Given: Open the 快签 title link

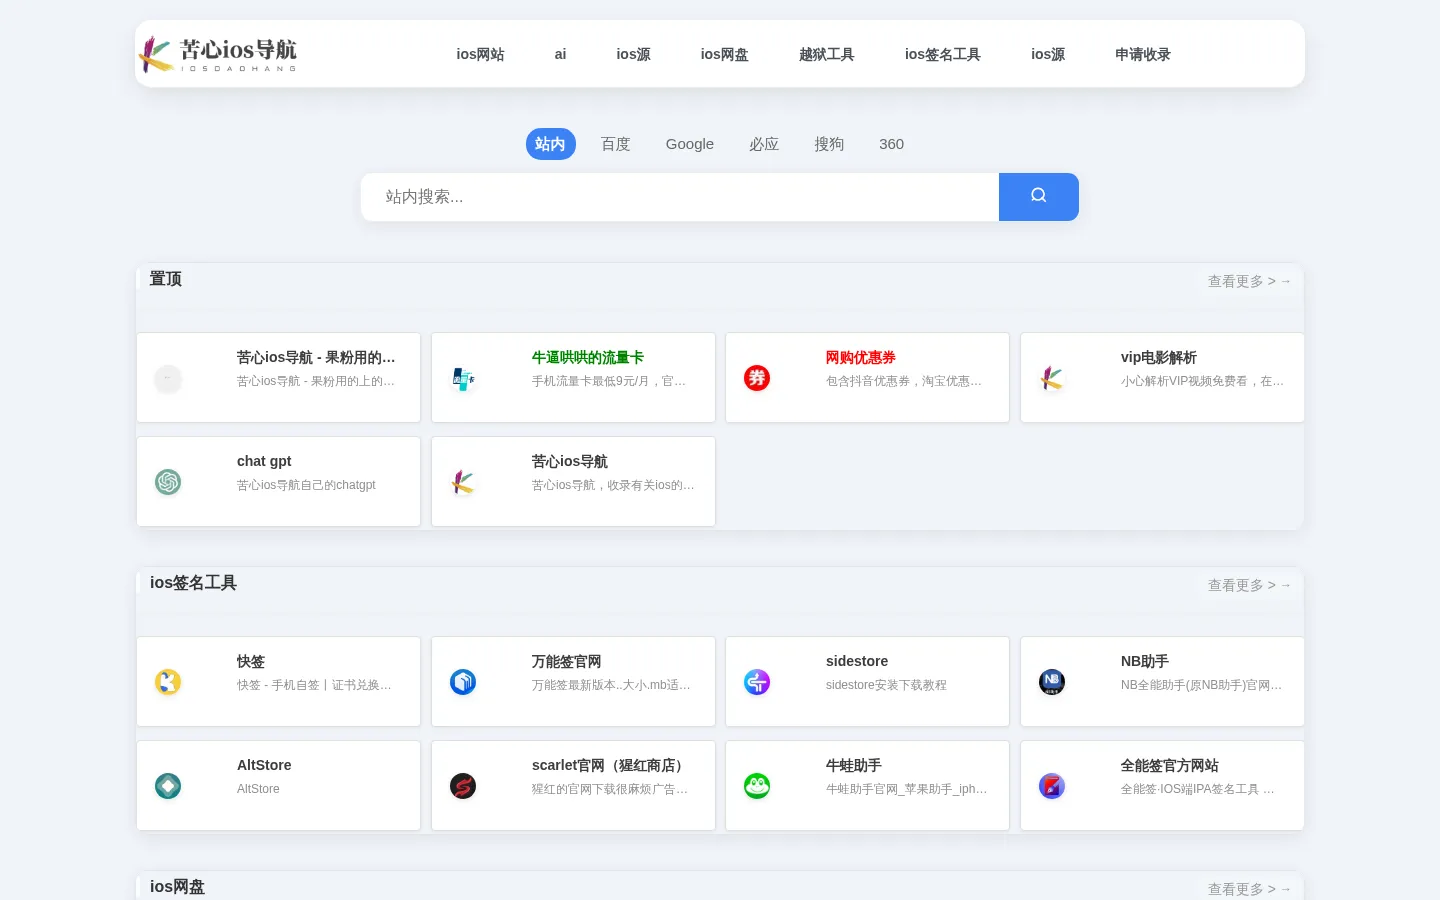Looking at the screenshot, I should (x=251, y=661).
